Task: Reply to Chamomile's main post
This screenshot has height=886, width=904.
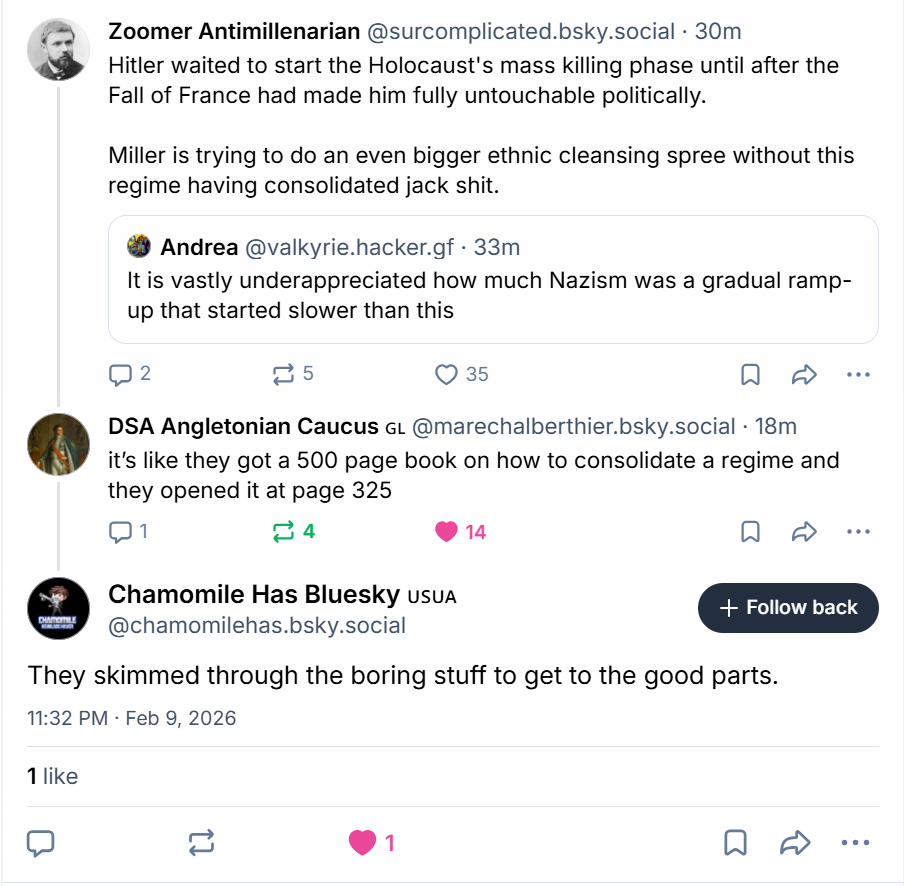Action: (x=40, y=843)
